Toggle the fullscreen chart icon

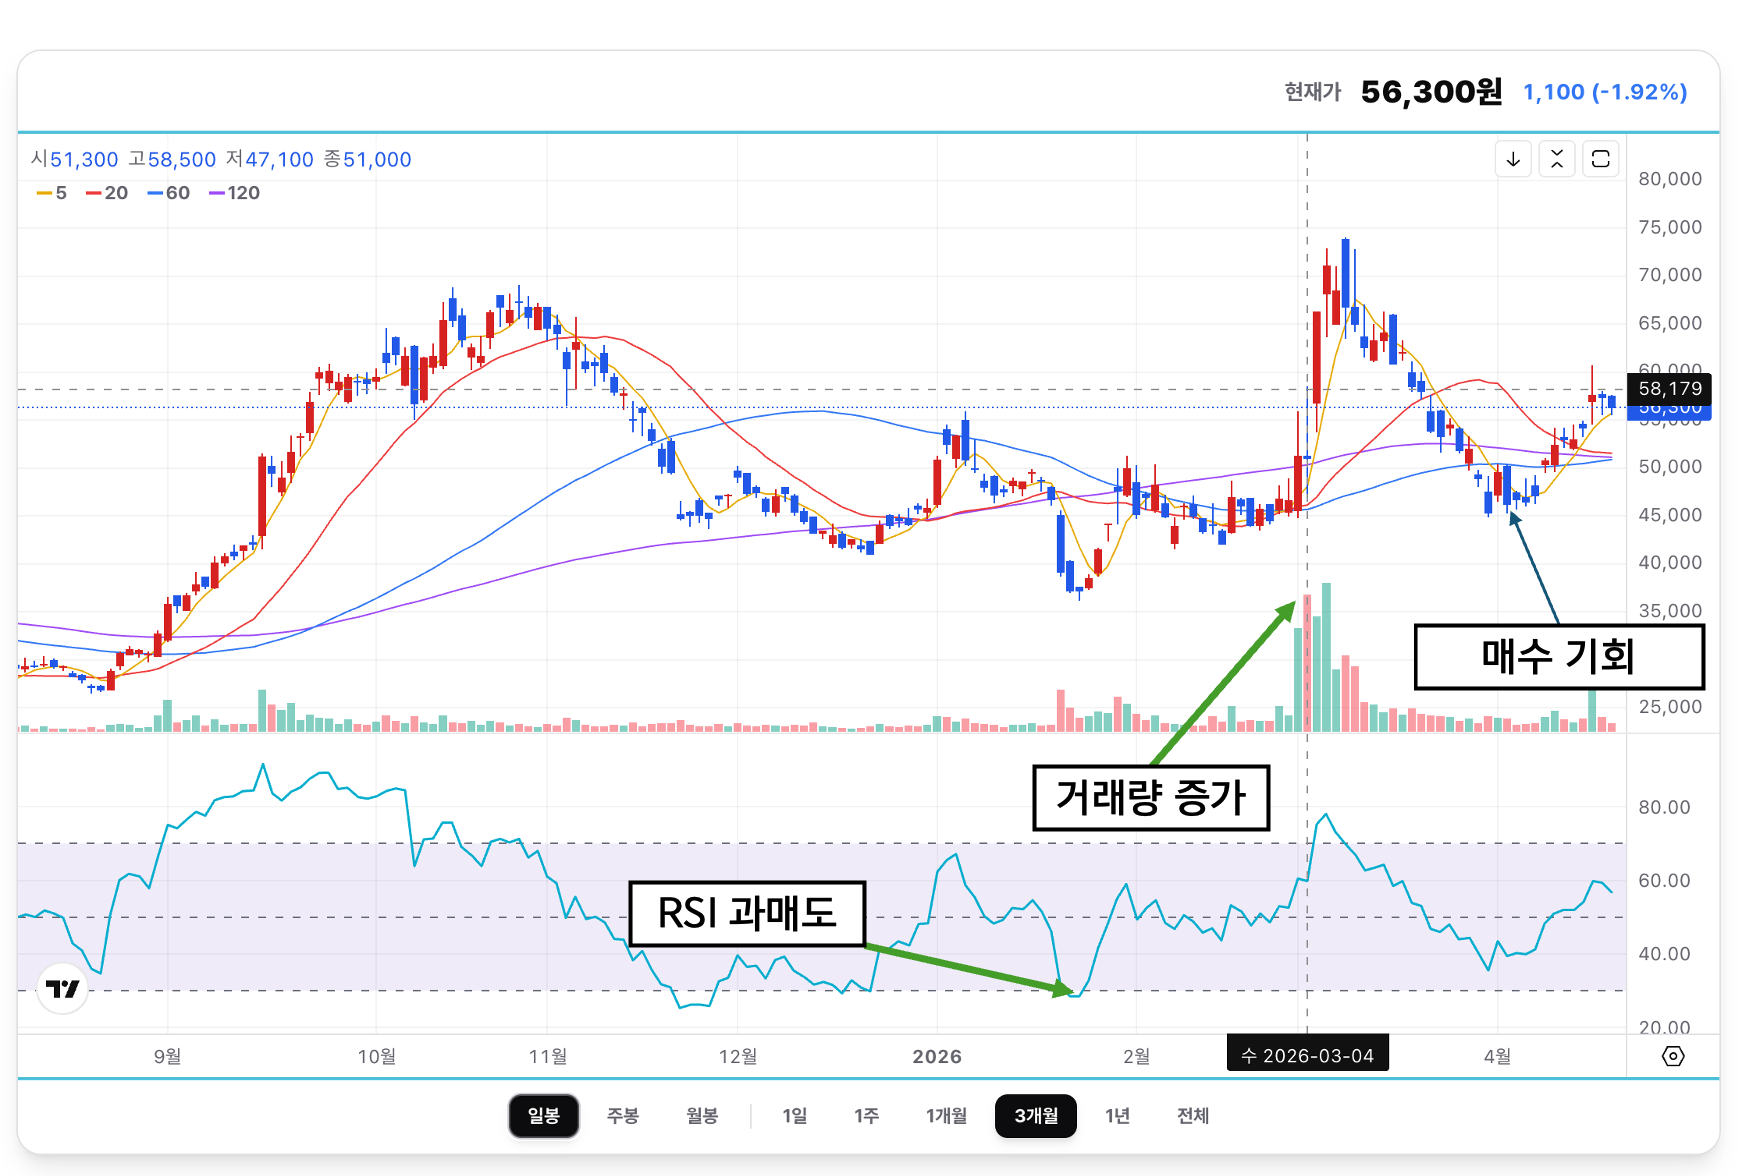[x=1601, y=159]
